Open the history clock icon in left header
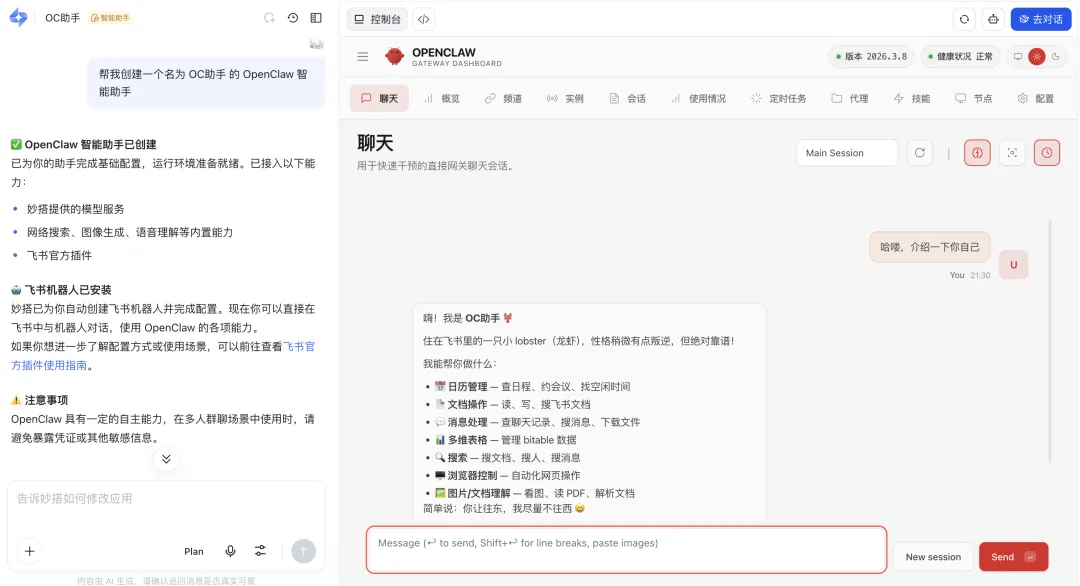Screen dimensions: 1080x586 293,18
